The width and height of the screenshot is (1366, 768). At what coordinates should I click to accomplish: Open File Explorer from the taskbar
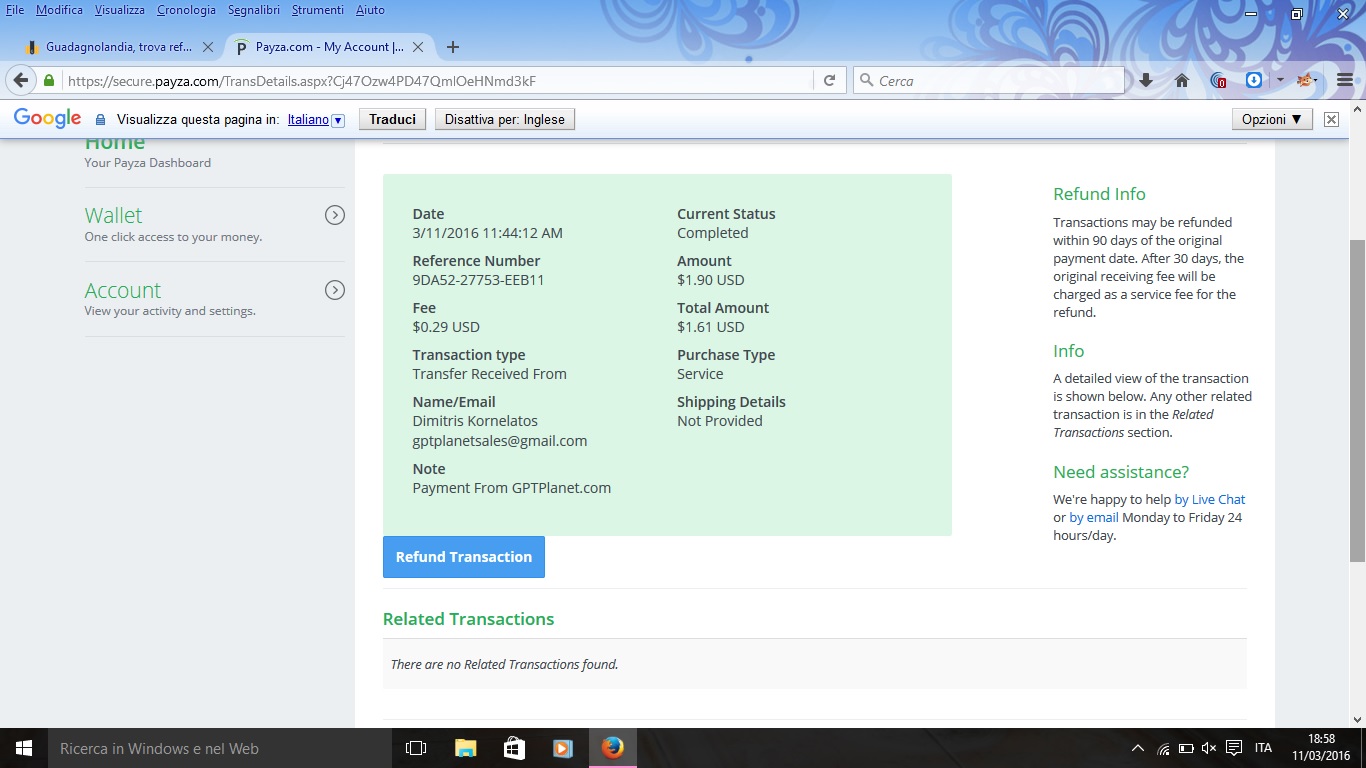[465, 748]
